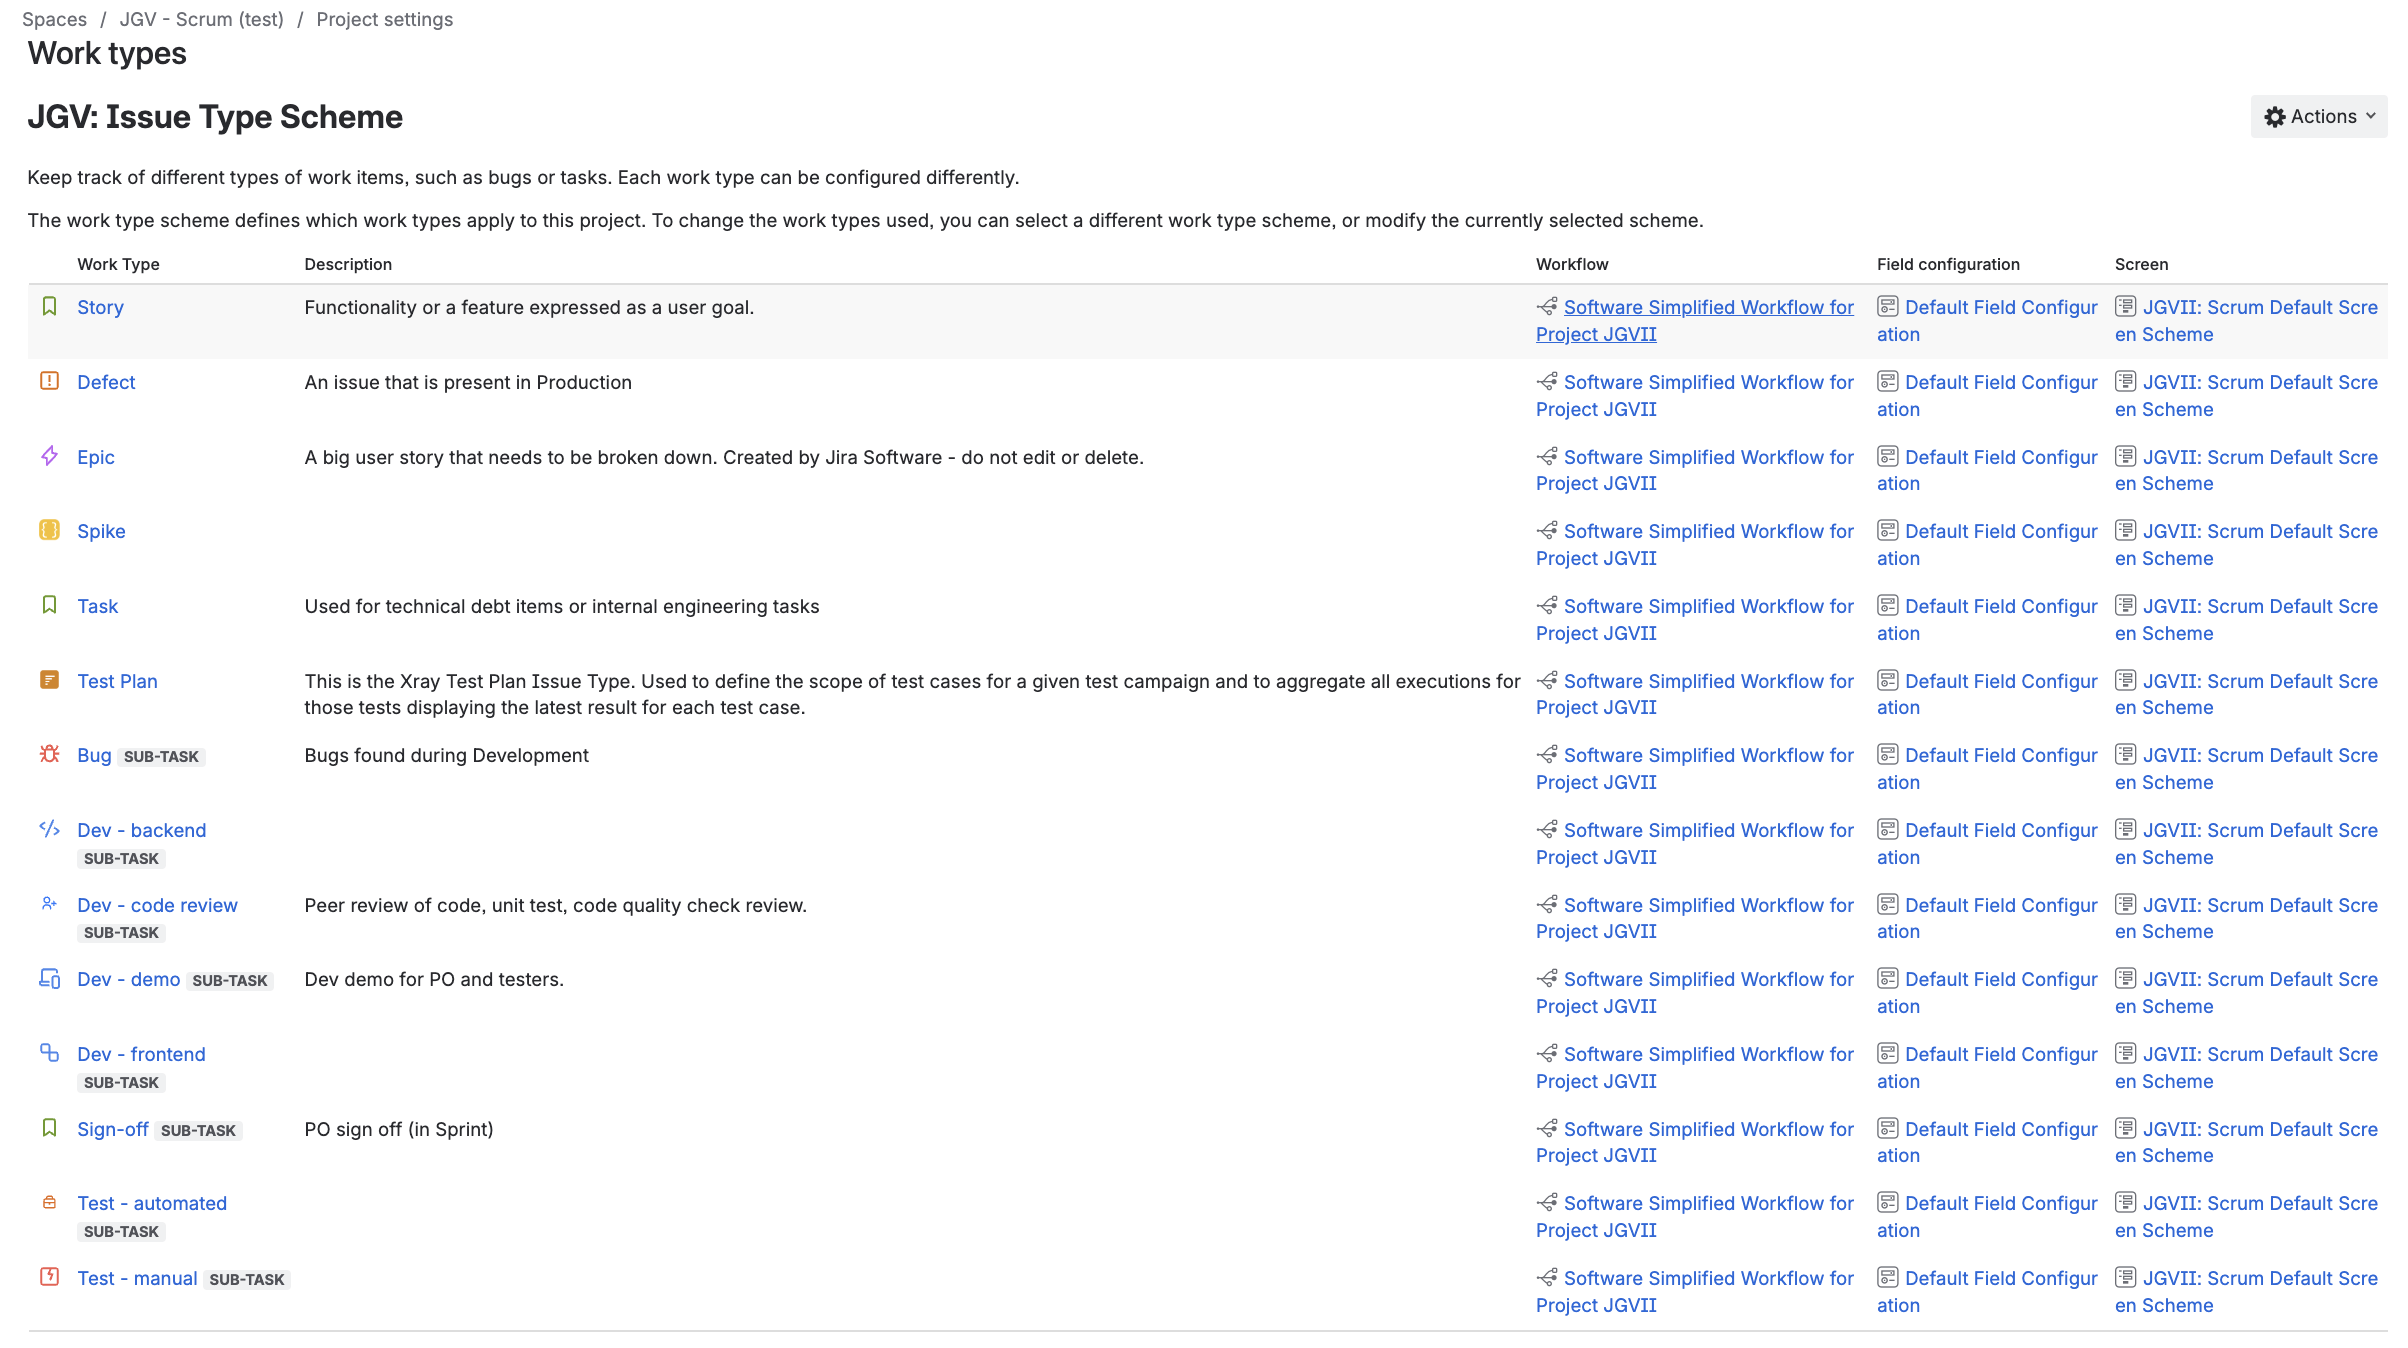This screenshot has width=2408, height=1348.
Task: Open the workflow link in the Test - manual row
Action: [x=1695, y=1291]
